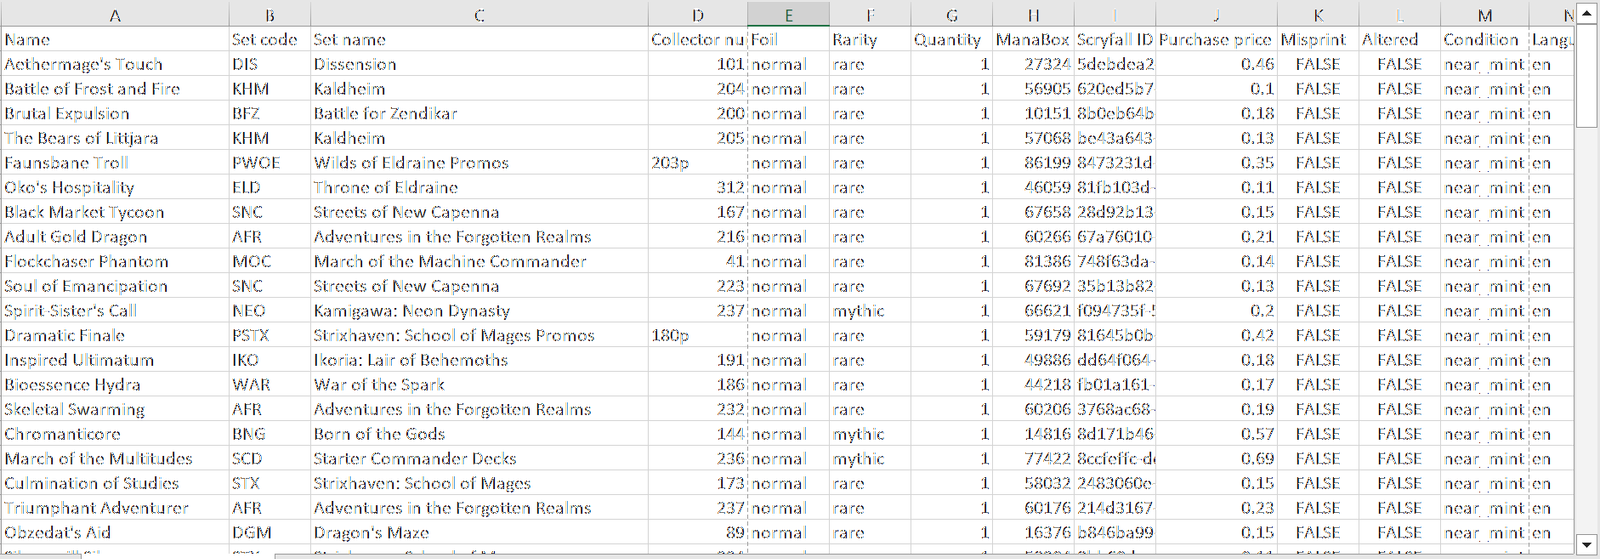Select the column J header
Viewport: 1600px width, 559px height.
tap(1216, 15)
